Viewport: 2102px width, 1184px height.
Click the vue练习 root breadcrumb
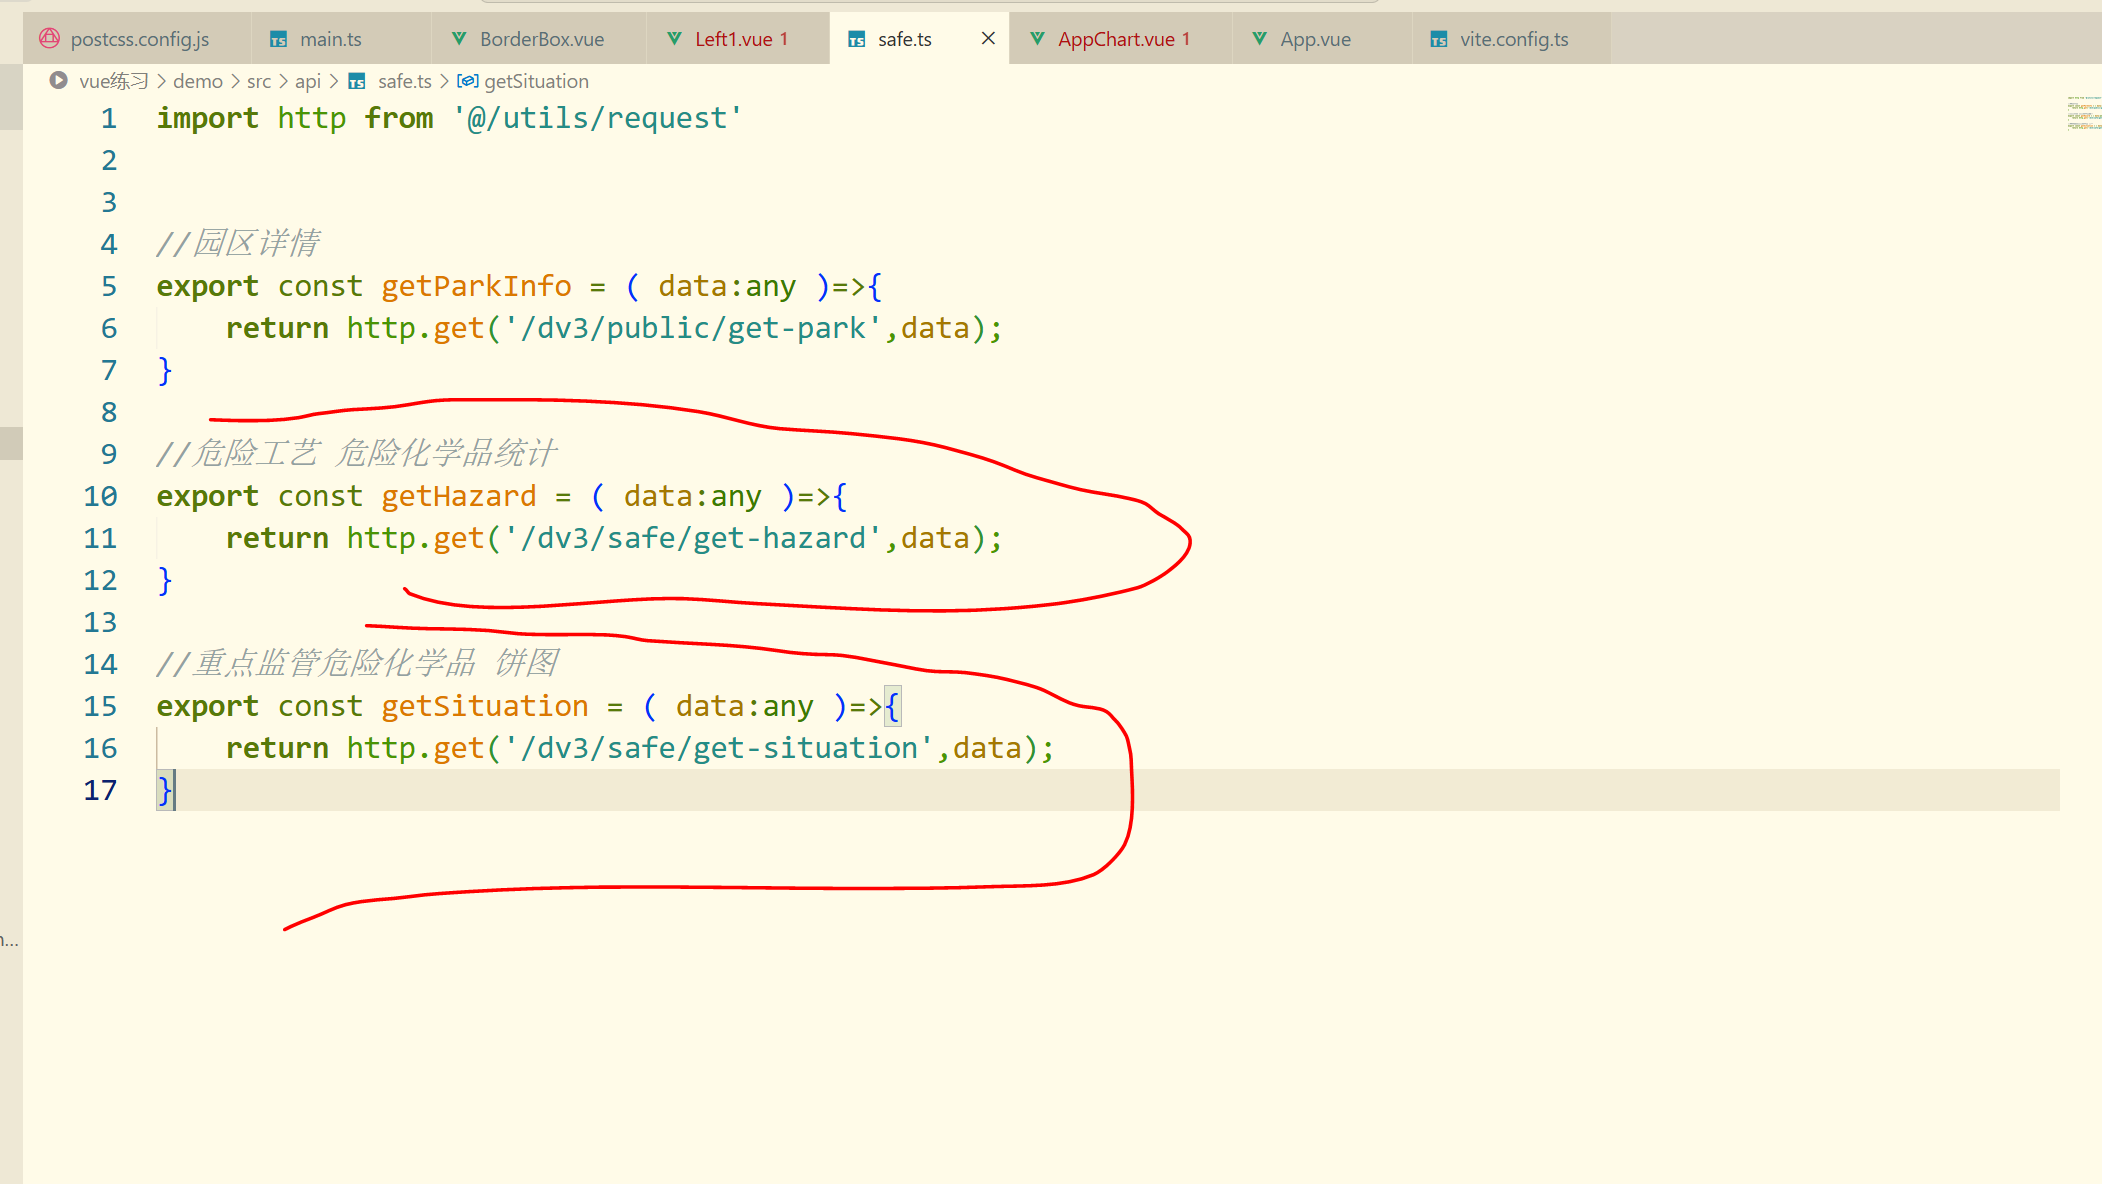click(113, 81)
